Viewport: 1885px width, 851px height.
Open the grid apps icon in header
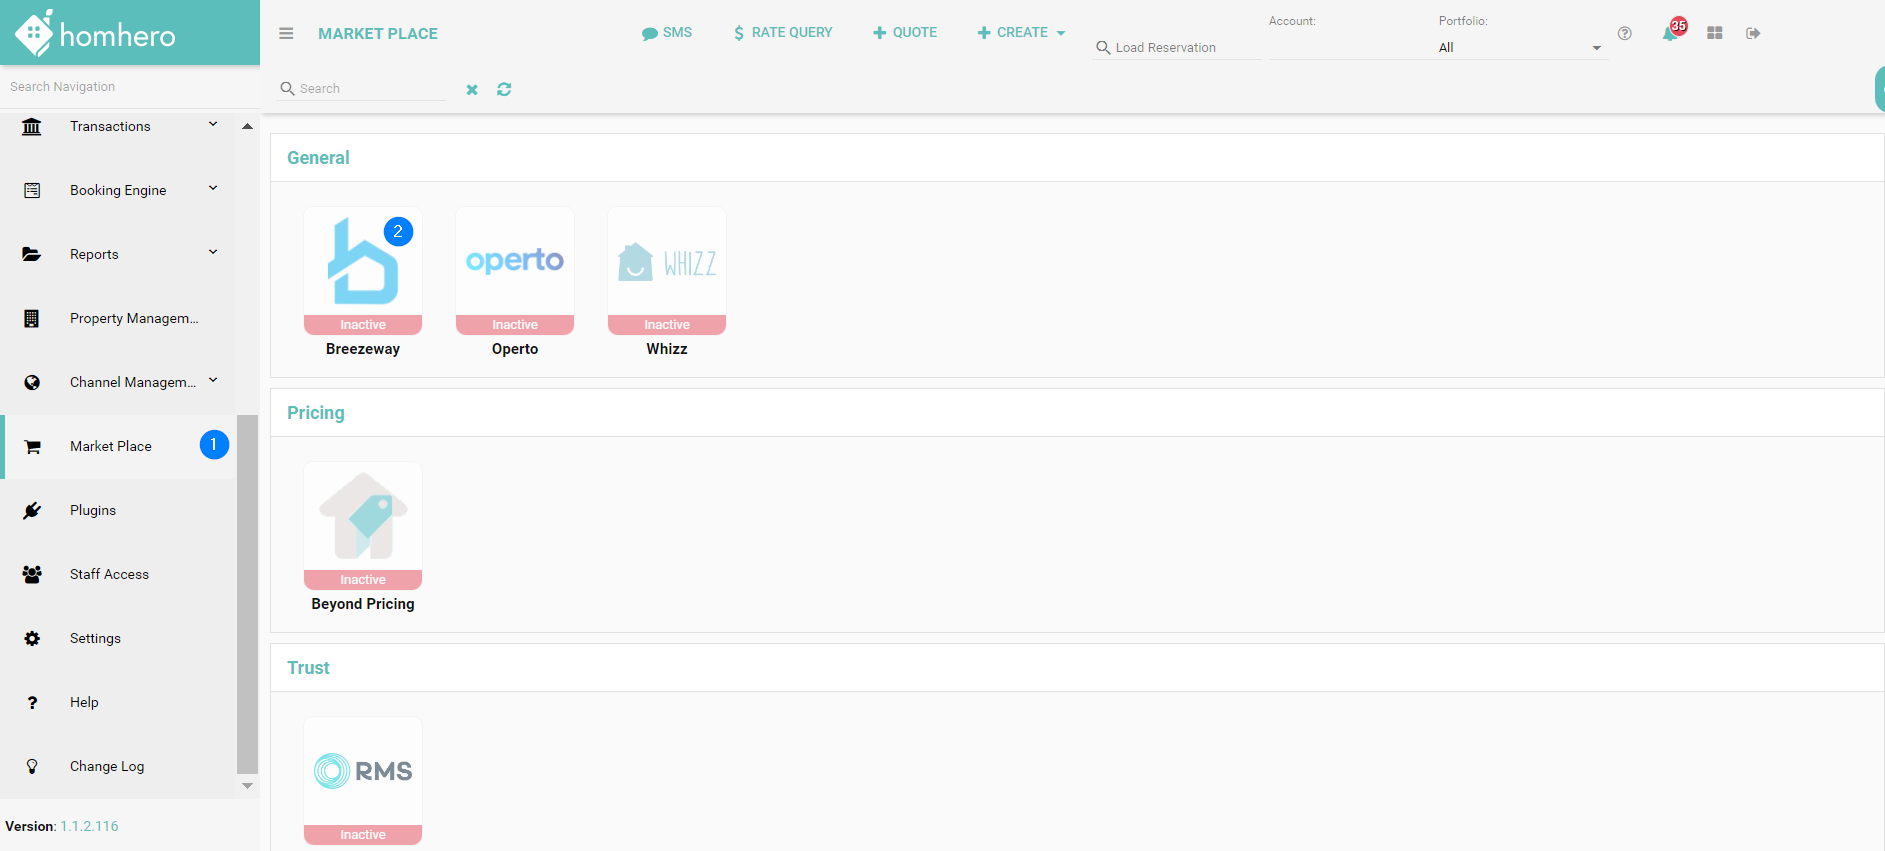1715,33
